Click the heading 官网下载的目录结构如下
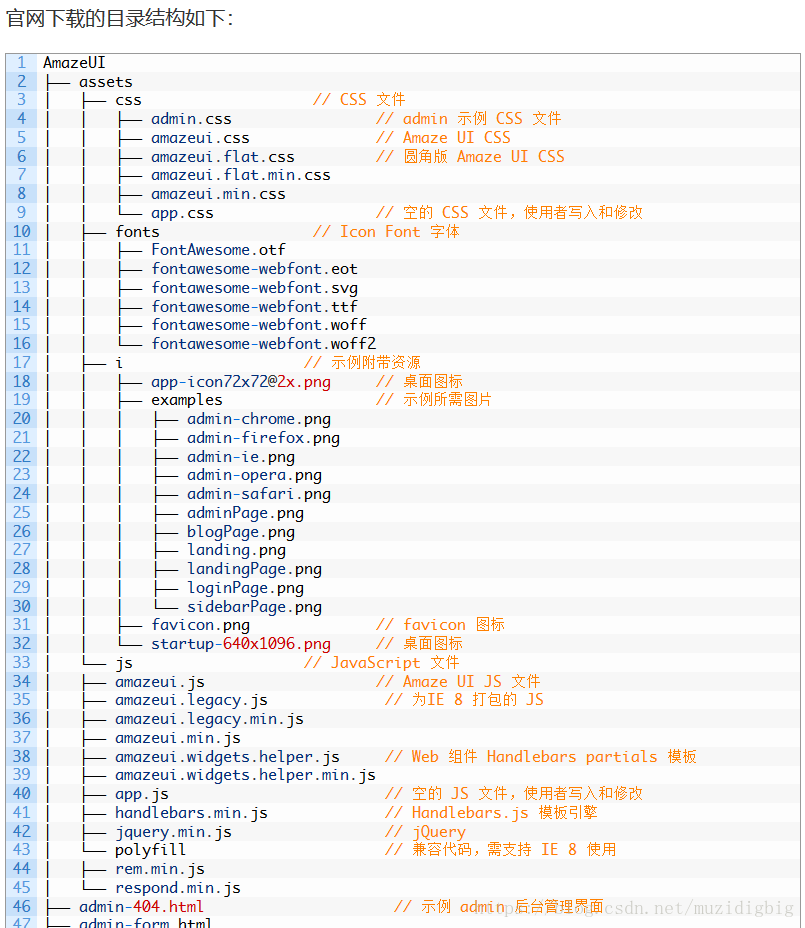805x928 pixels. (120, 19)
